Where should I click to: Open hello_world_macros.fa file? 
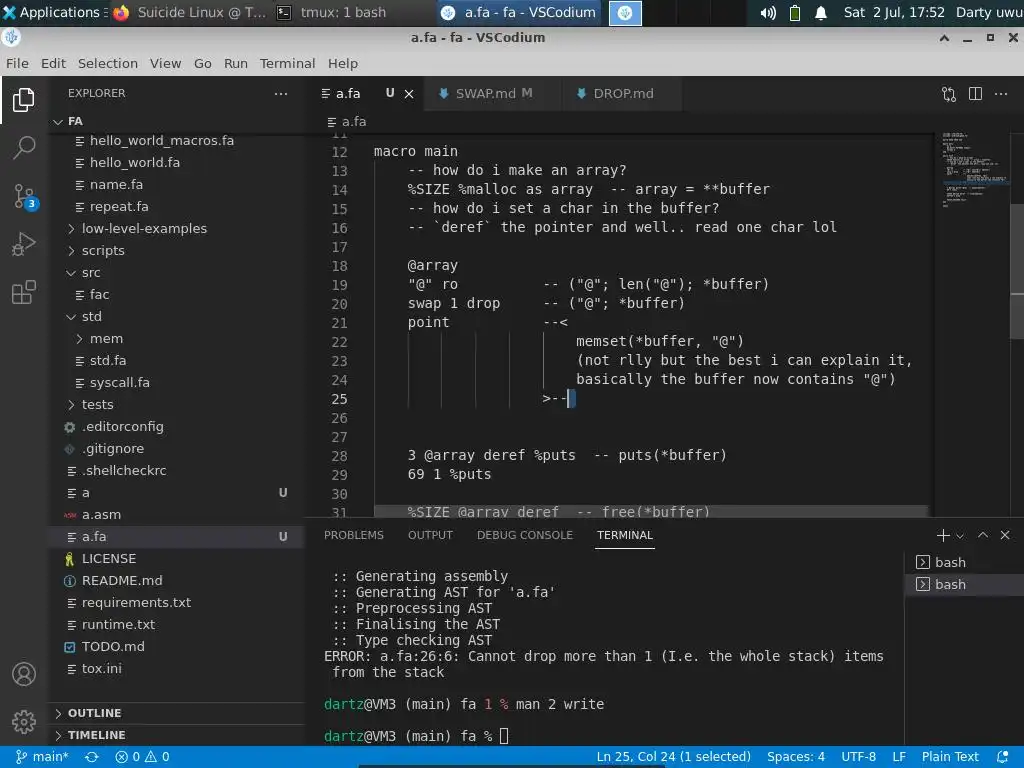176,140
